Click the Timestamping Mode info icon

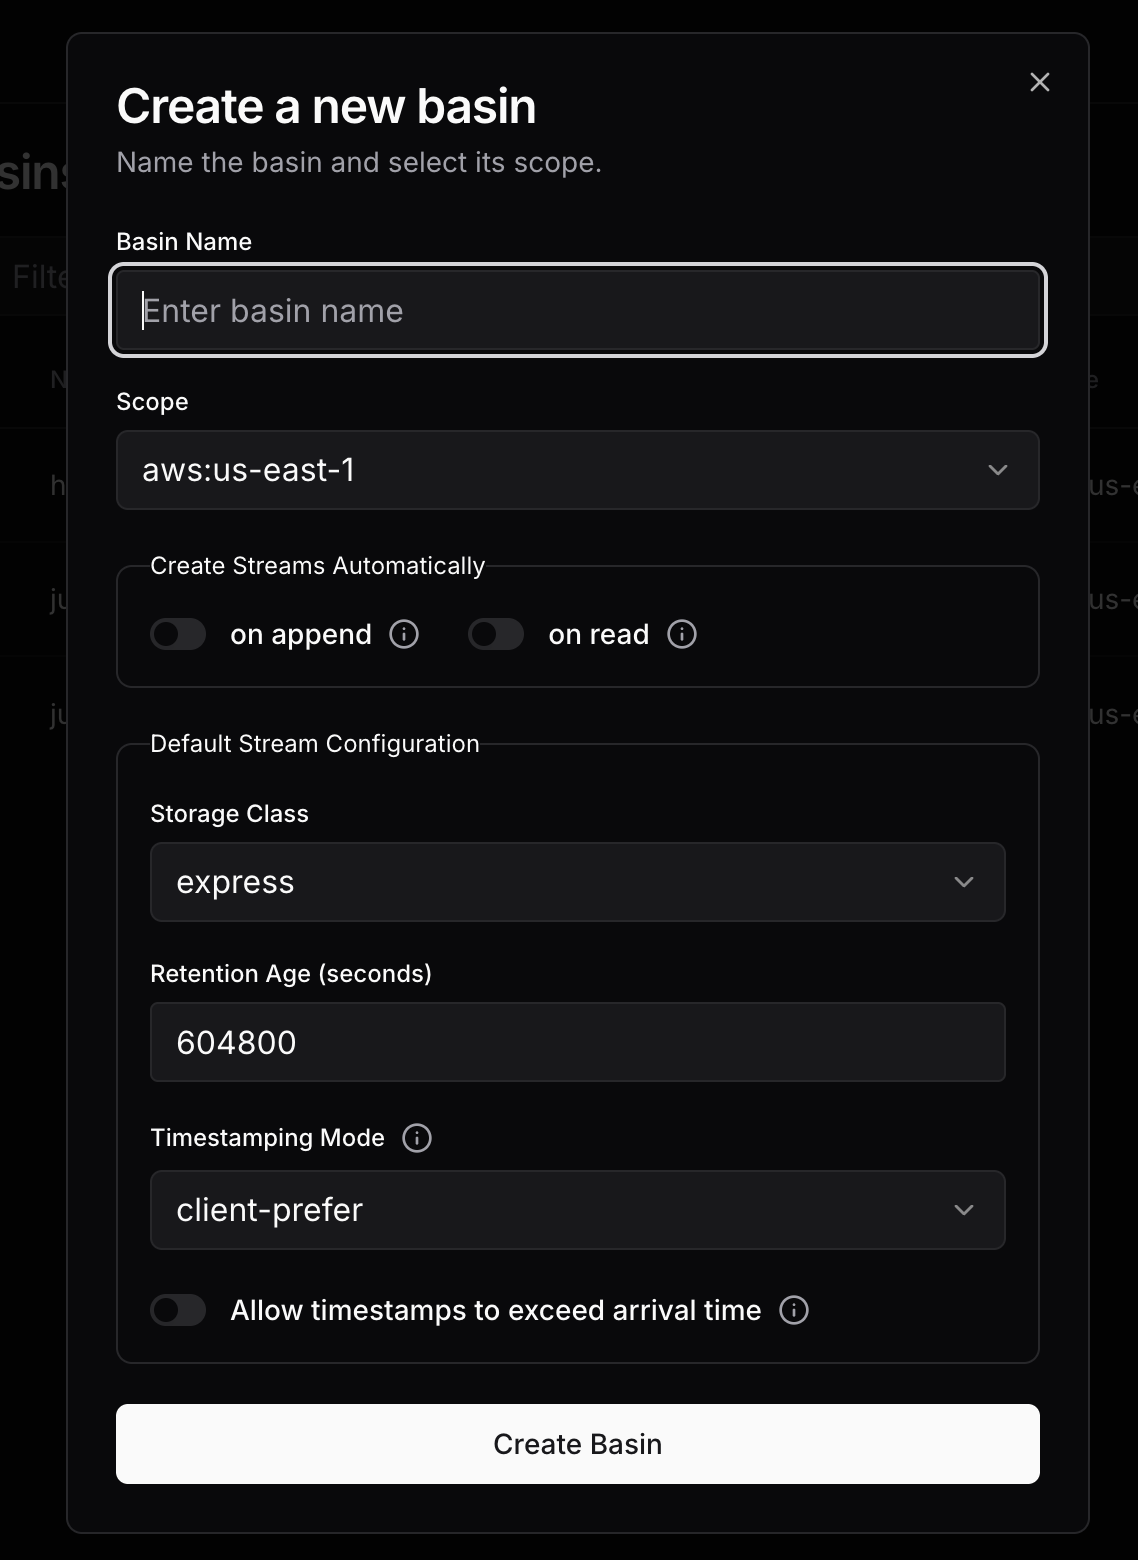pos(417,1137)
